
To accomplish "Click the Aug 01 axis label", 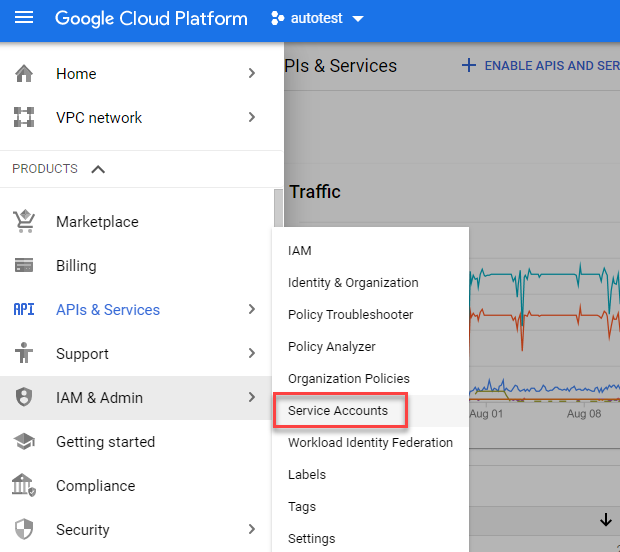I will [x=486, y=414].
